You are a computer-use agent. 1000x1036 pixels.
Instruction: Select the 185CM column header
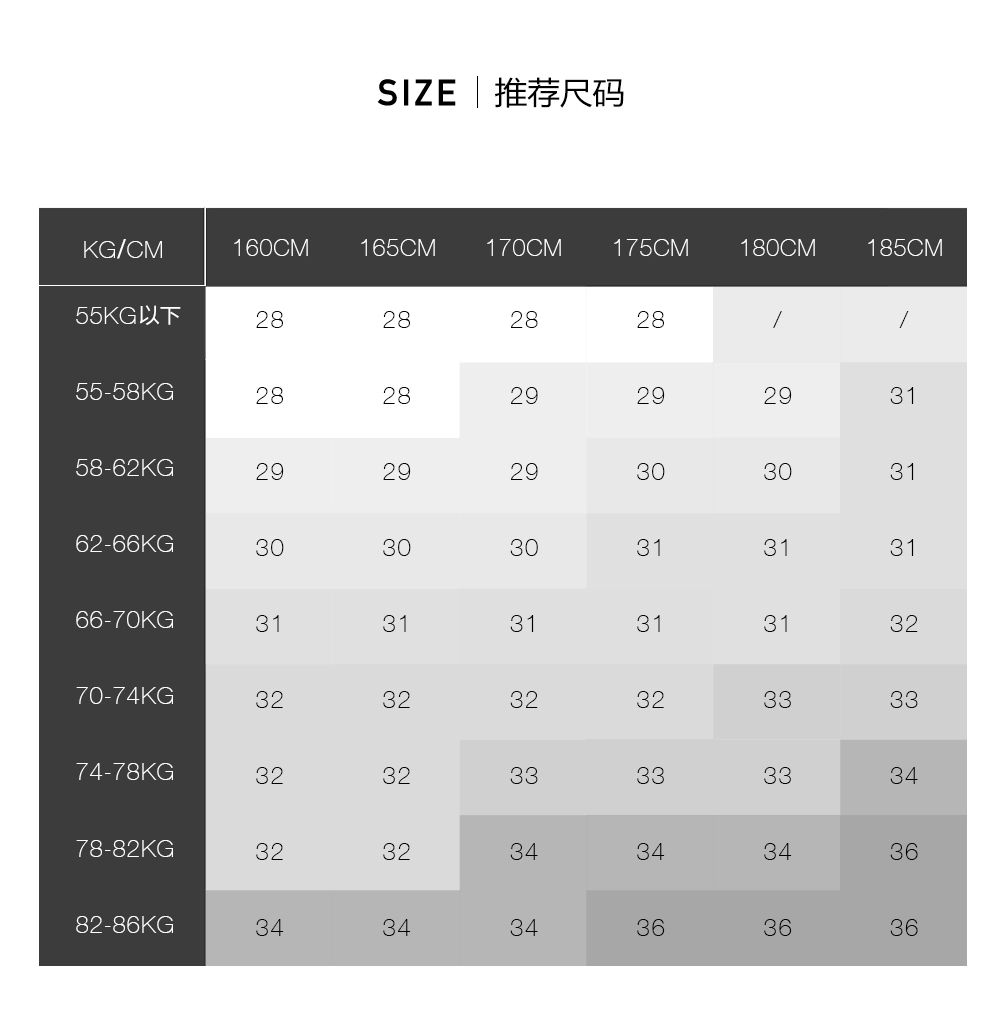click(904, 248)
